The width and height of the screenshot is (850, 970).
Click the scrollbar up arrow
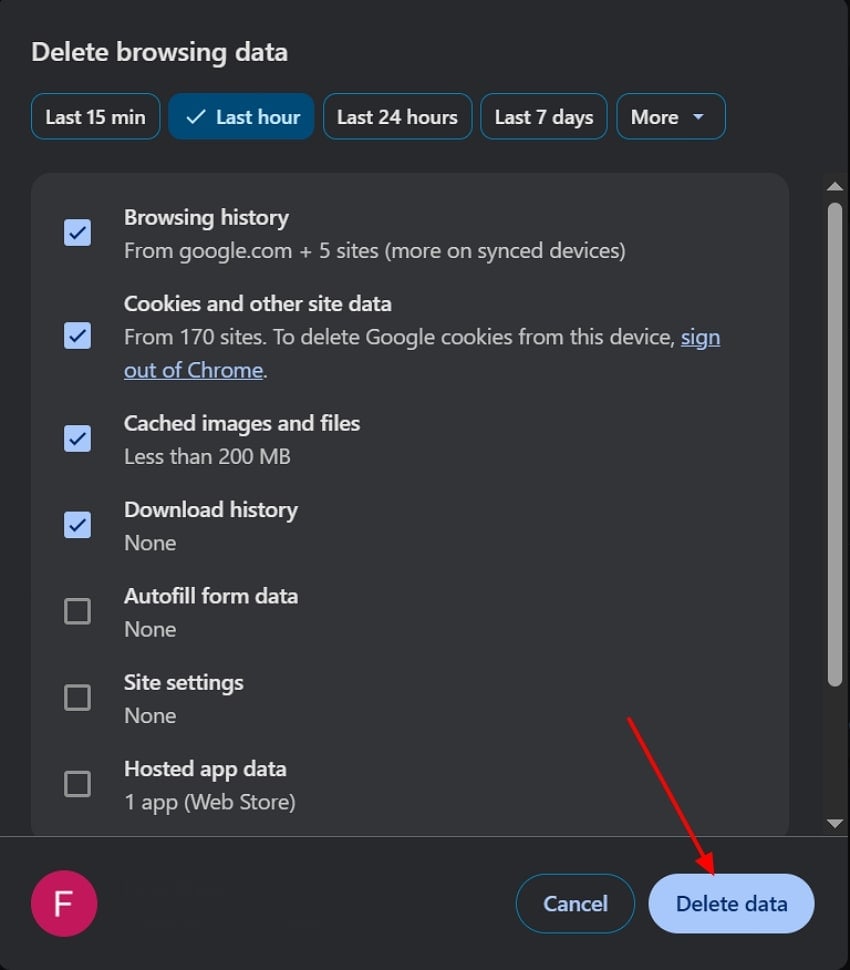pos(835,185)
